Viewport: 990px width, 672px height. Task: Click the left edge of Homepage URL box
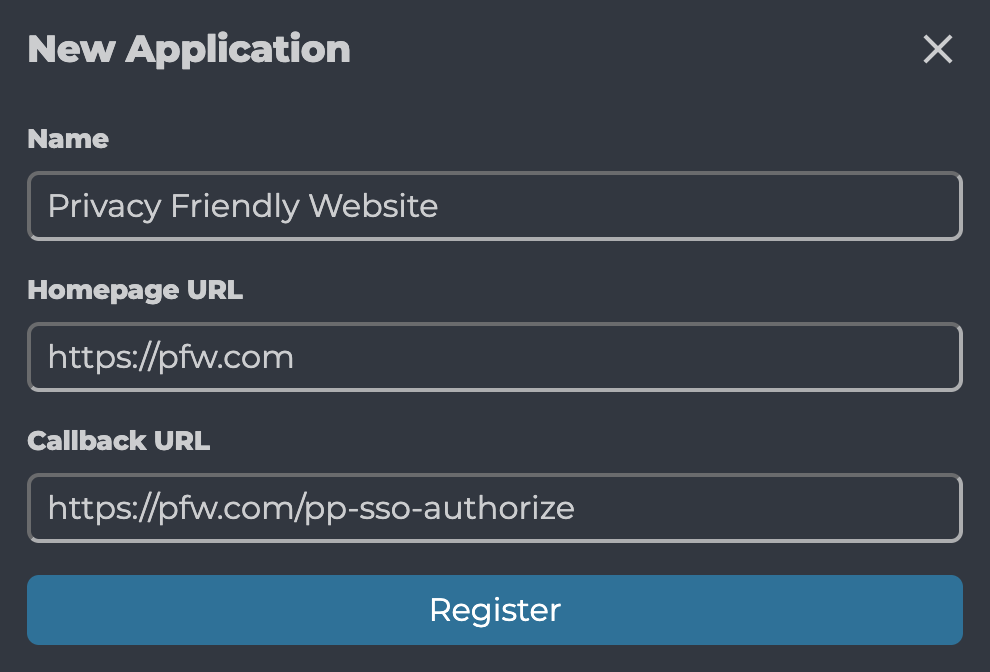[38, 357]
